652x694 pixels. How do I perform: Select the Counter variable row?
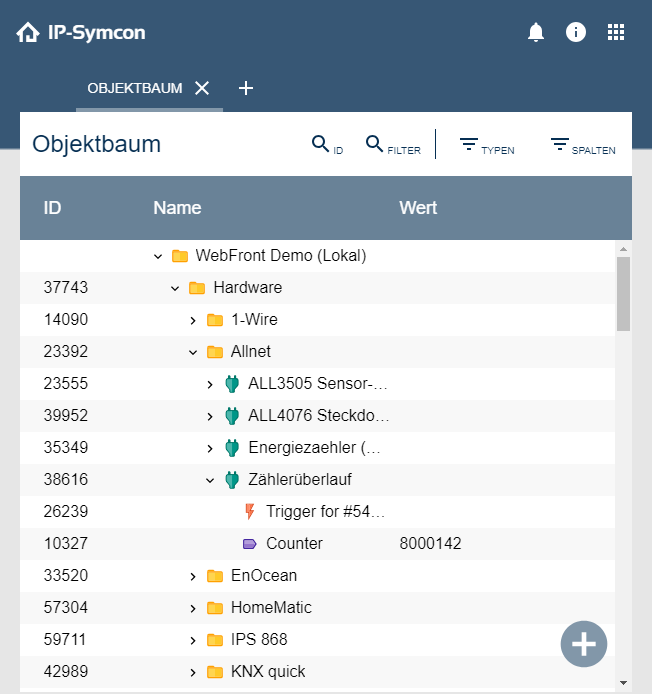tap(294, 544)
